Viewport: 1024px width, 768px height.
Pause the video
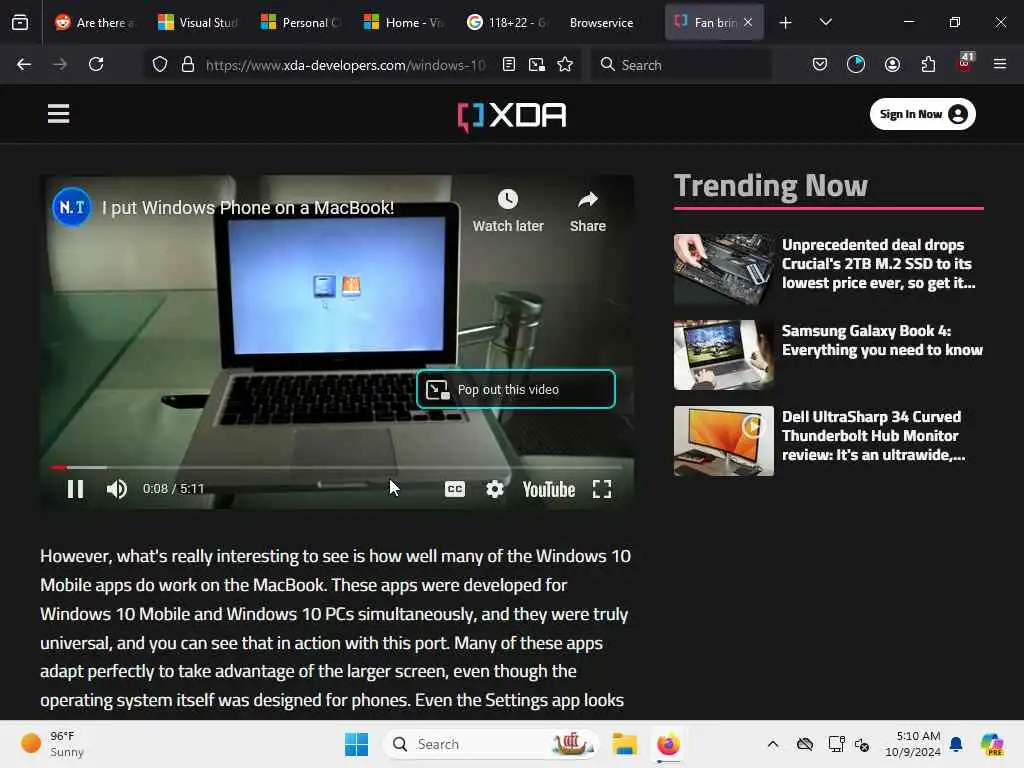tap(76, 489)
